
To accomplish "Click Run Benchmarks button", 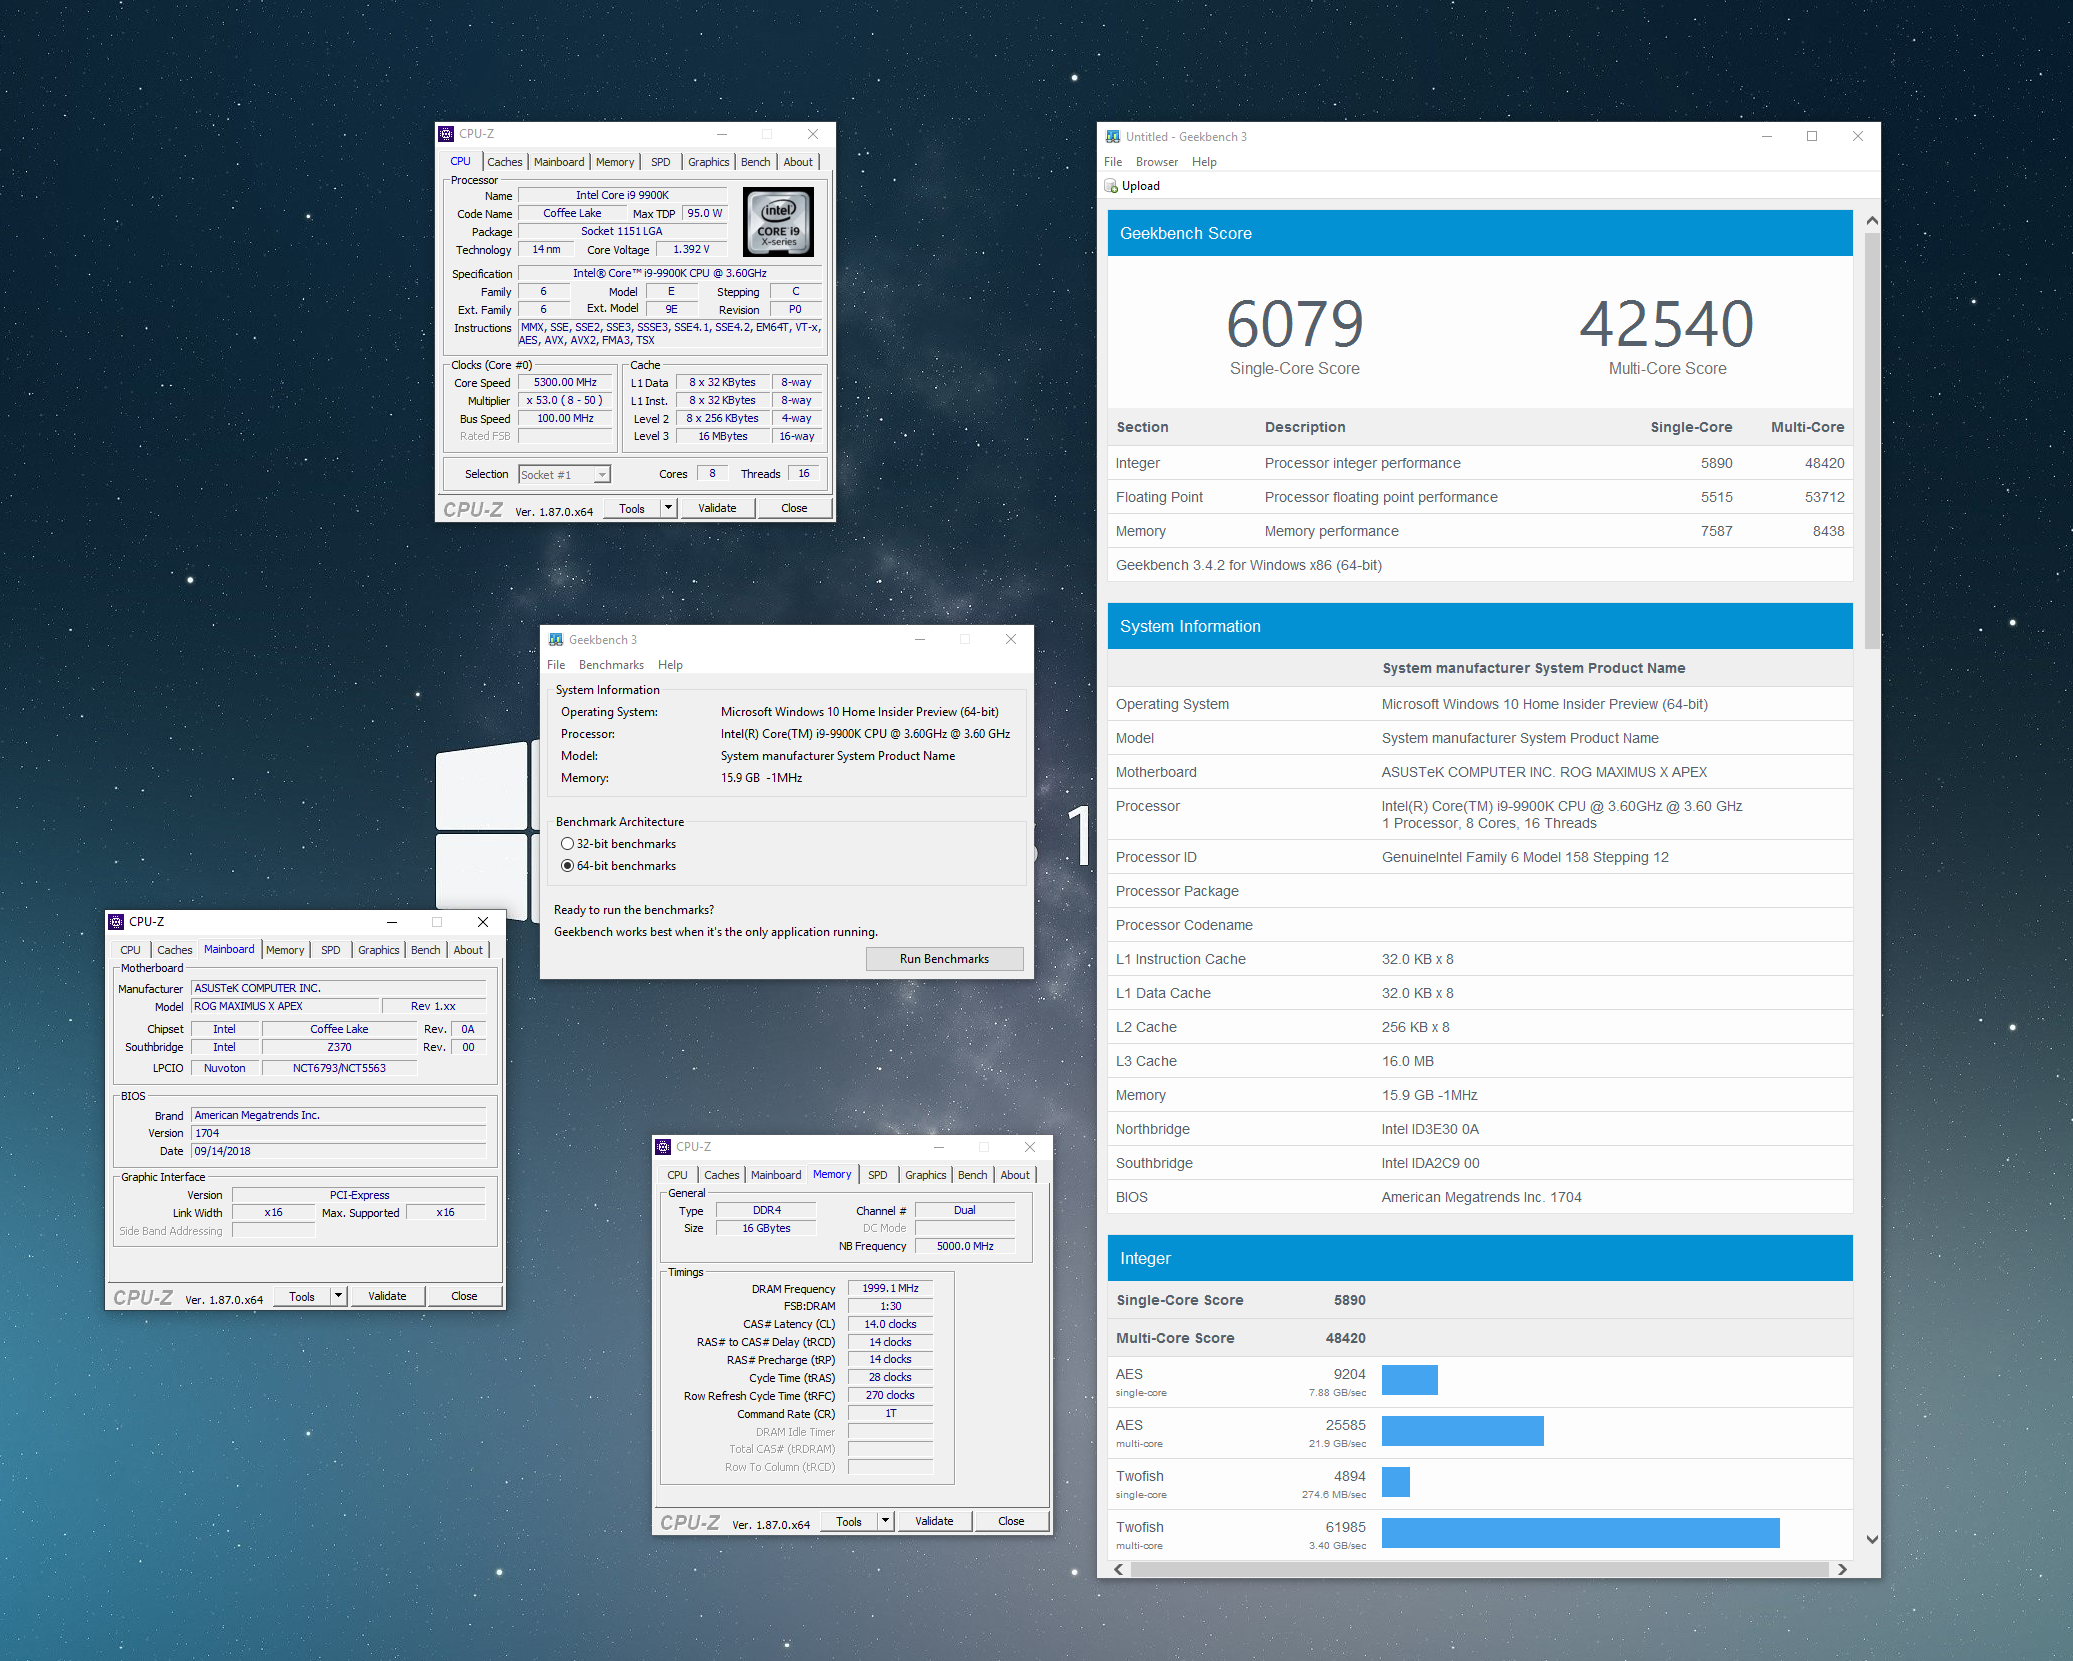I will click(944, 959).
